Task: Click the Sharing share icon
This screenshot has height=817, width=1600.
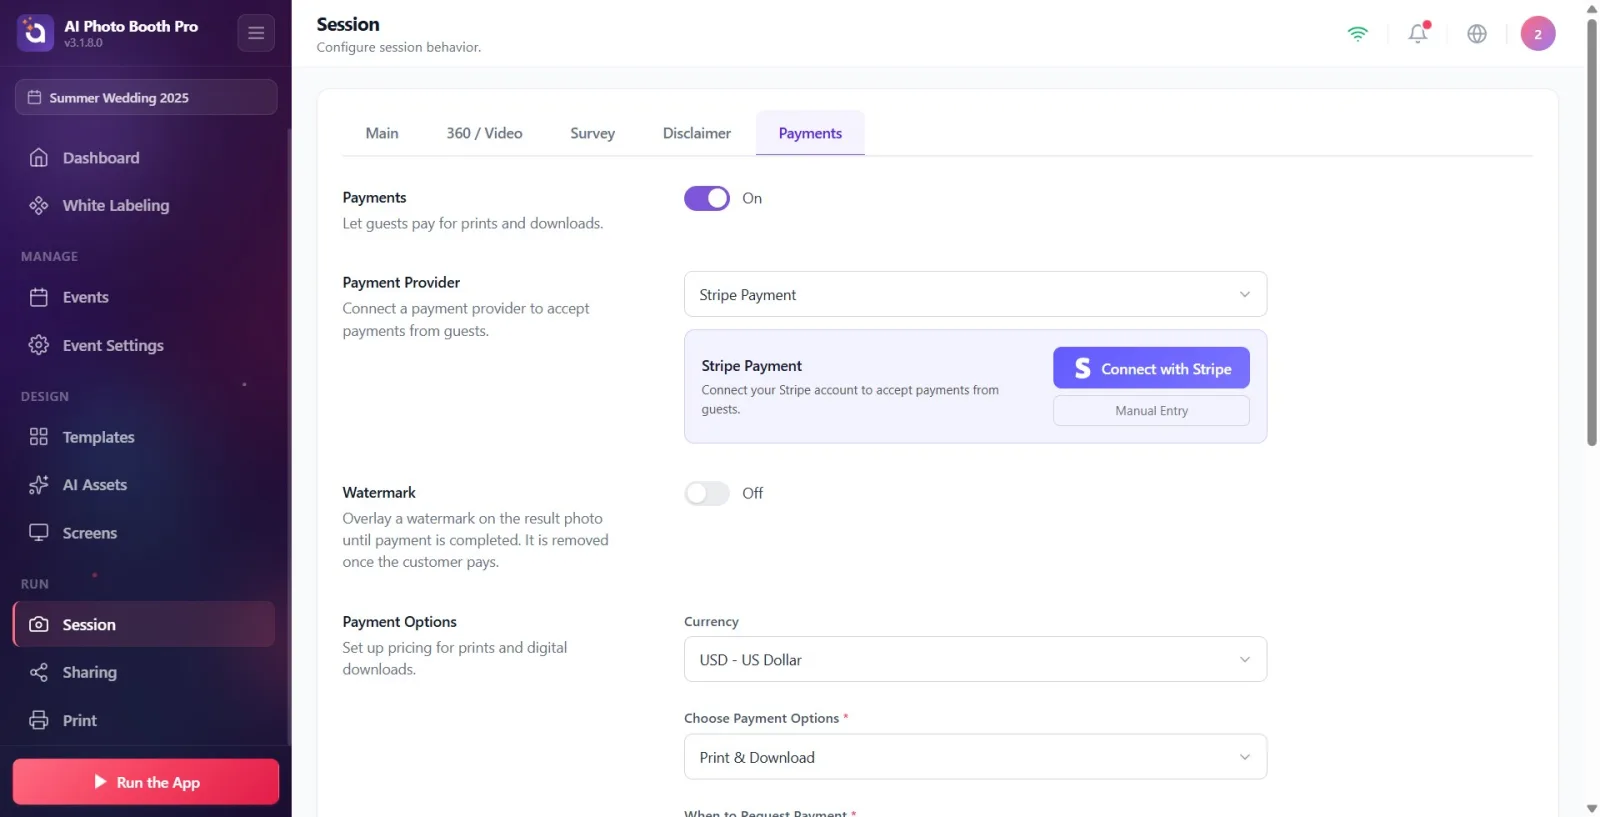Action: (x=39, y=672)
